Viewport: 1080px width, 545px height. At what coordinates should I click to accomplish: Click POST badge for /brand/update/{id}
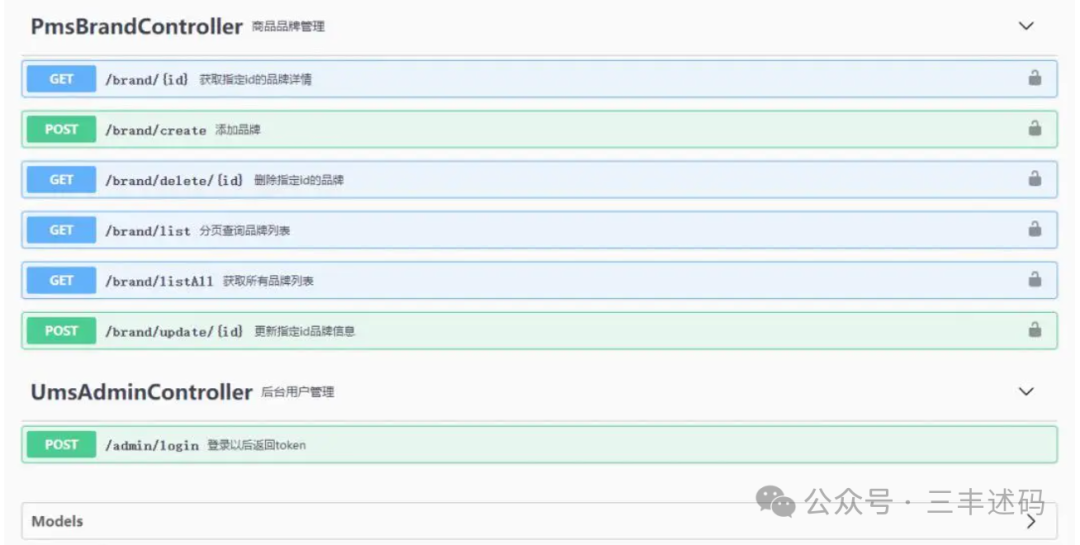61,331
